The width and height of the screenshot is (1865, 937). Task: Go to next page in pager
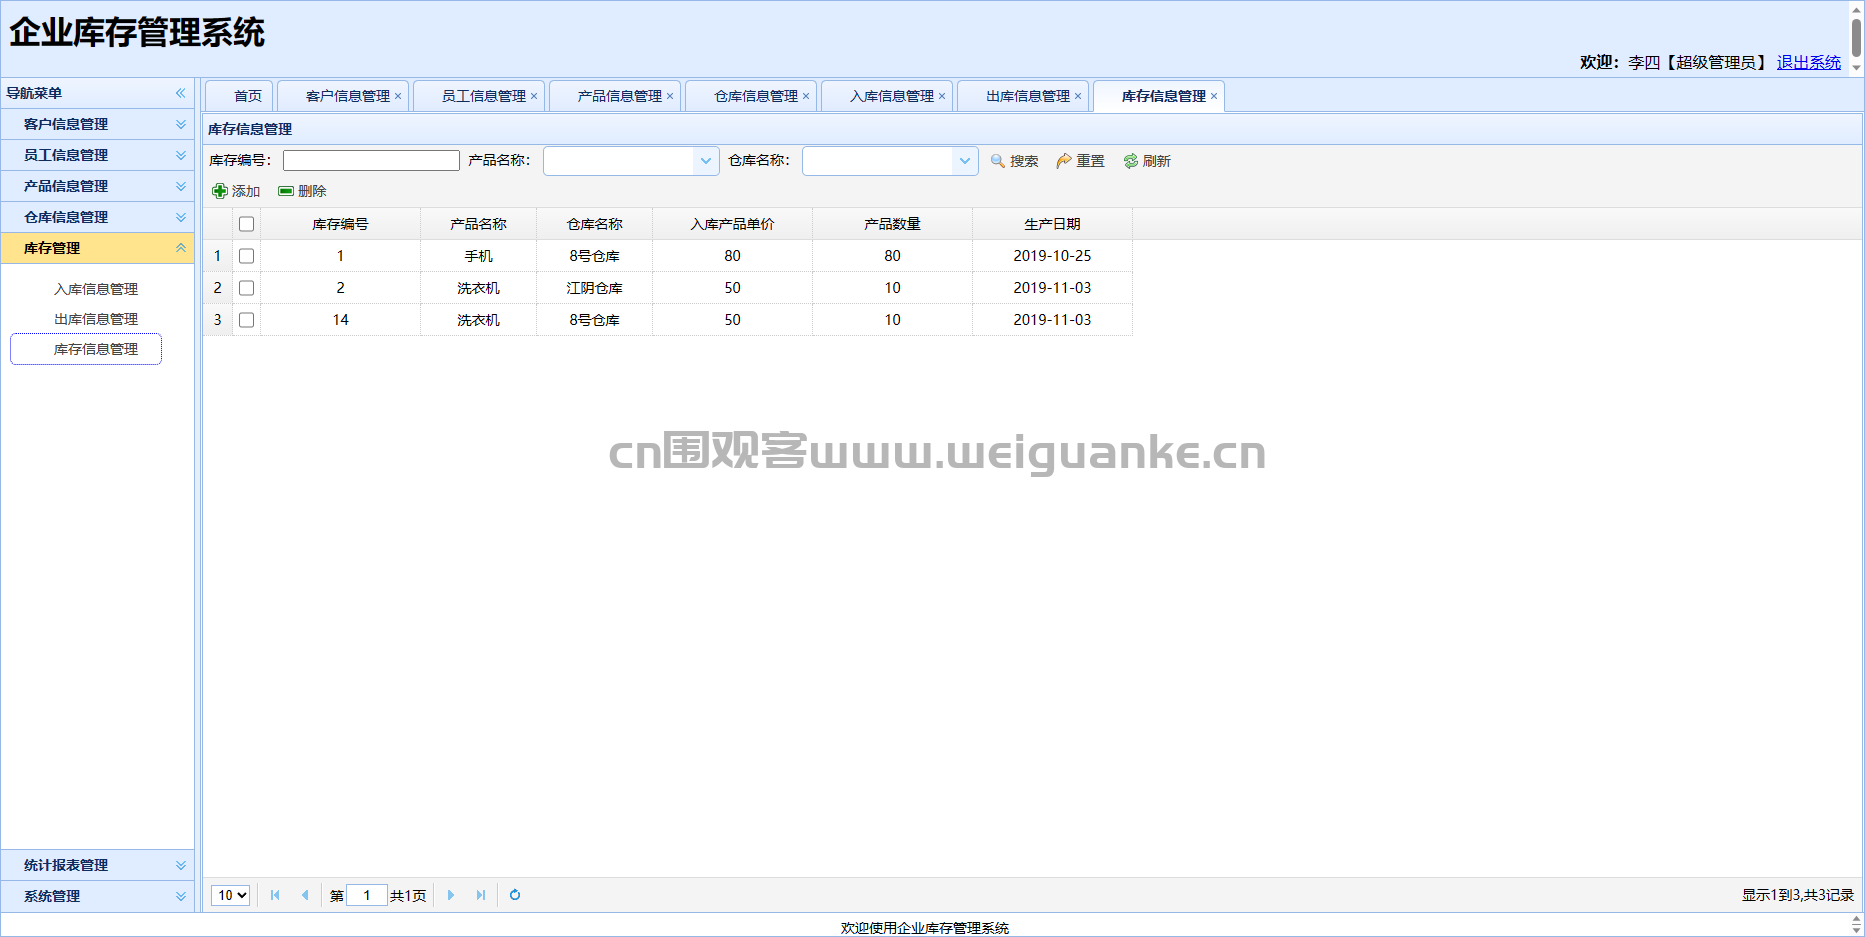pos(451,895)
